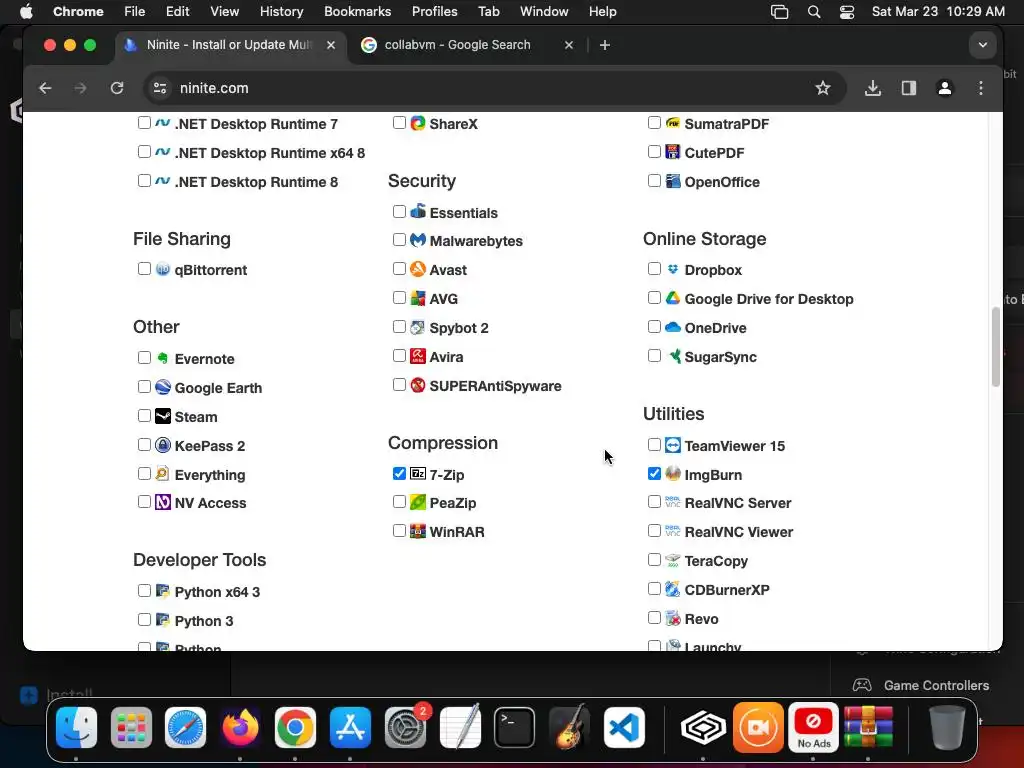Check the .NET Desktop Runtime 7 checkbox
This screenshot has width=1024, height=768.
click(x=144, y=123)
